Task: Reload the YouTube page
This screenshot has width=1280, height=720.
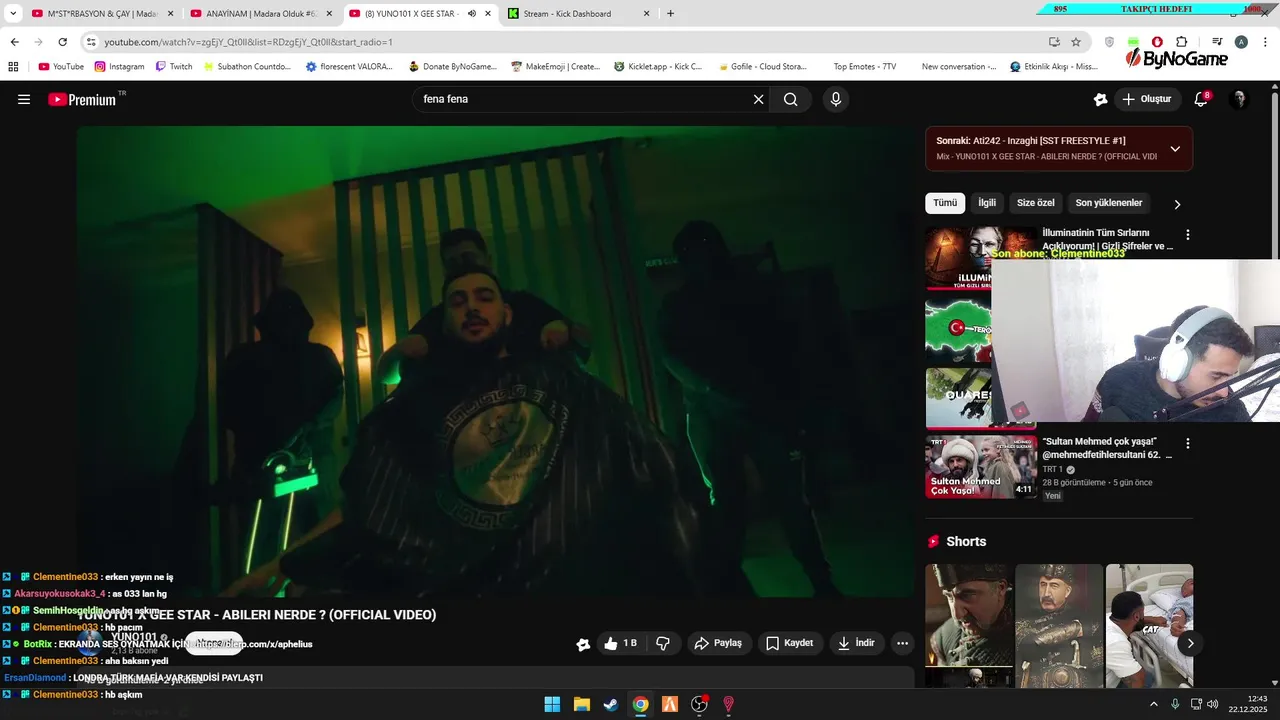Action: point(62,42)
